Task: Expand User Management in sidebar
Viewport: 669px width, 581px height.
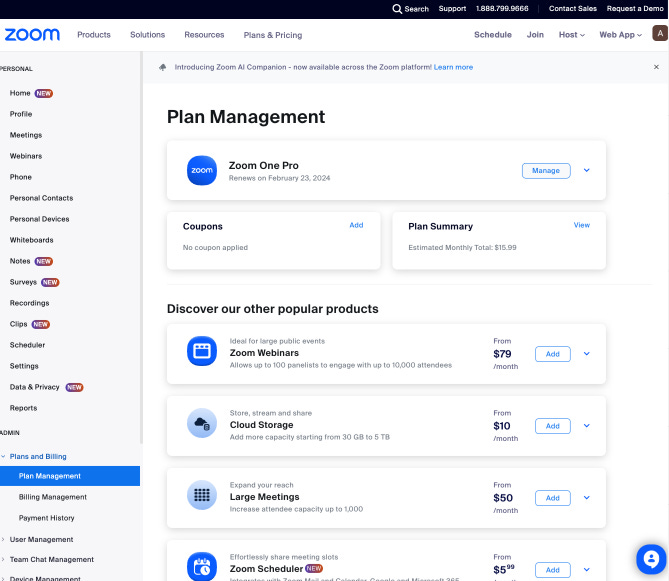Action: click(3, 540)
